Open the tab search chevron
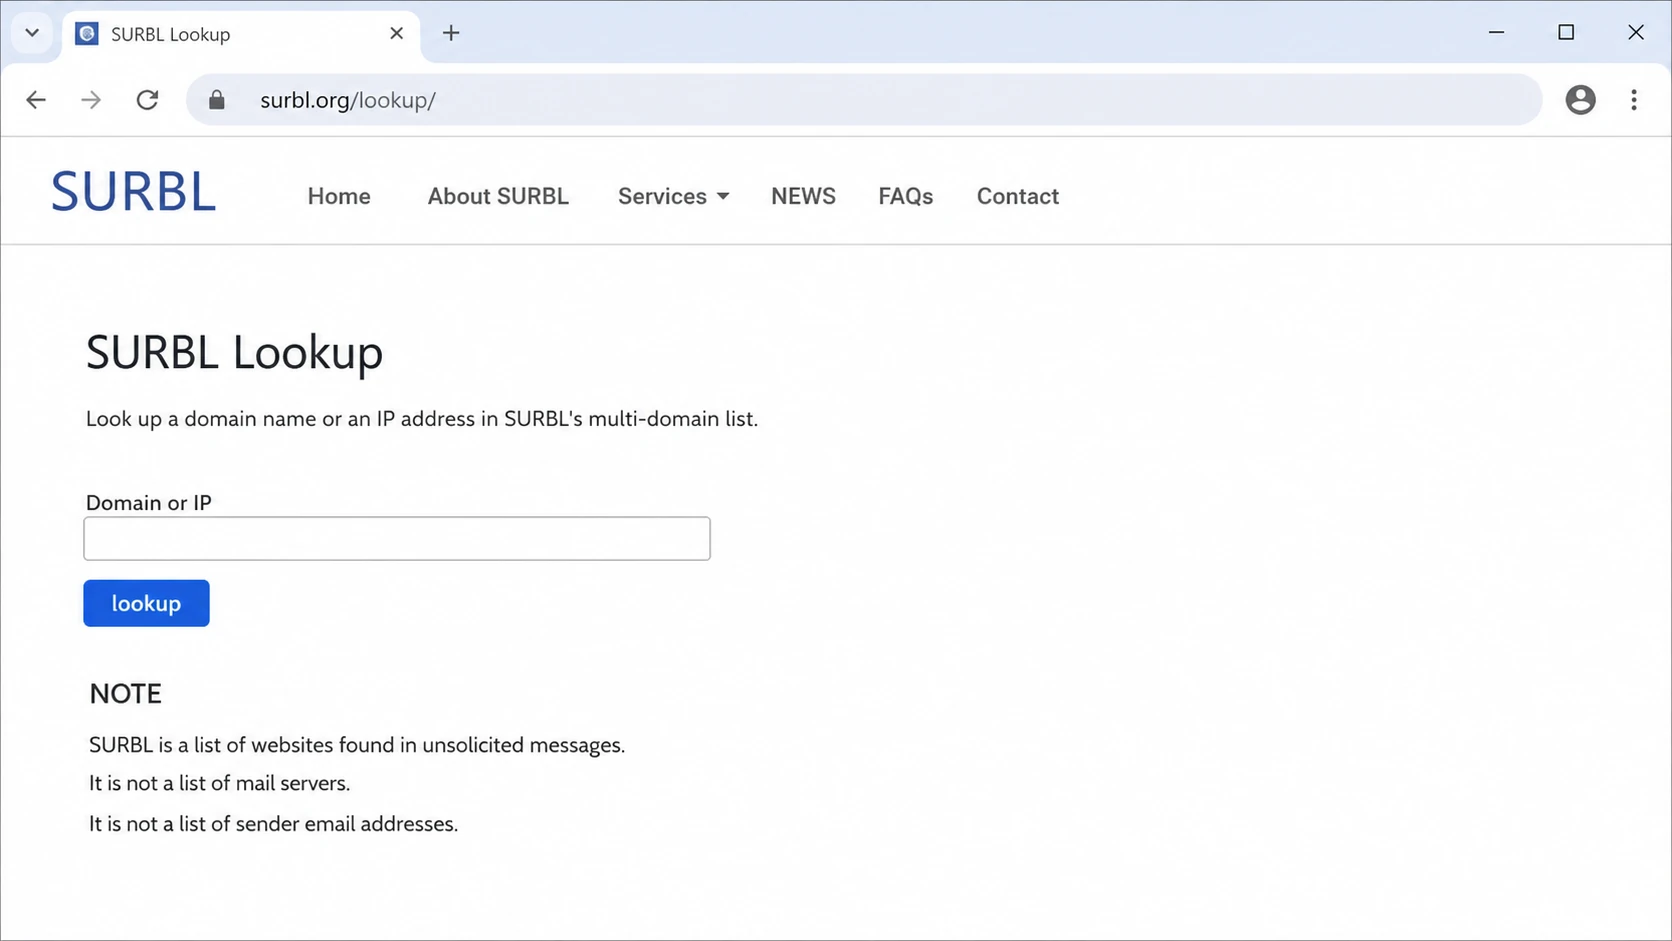 (x=32, y=33)
